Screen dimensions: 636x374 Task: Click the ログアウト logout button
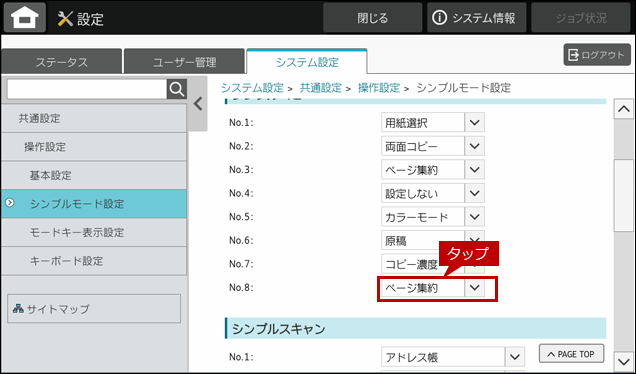[597, 55]
